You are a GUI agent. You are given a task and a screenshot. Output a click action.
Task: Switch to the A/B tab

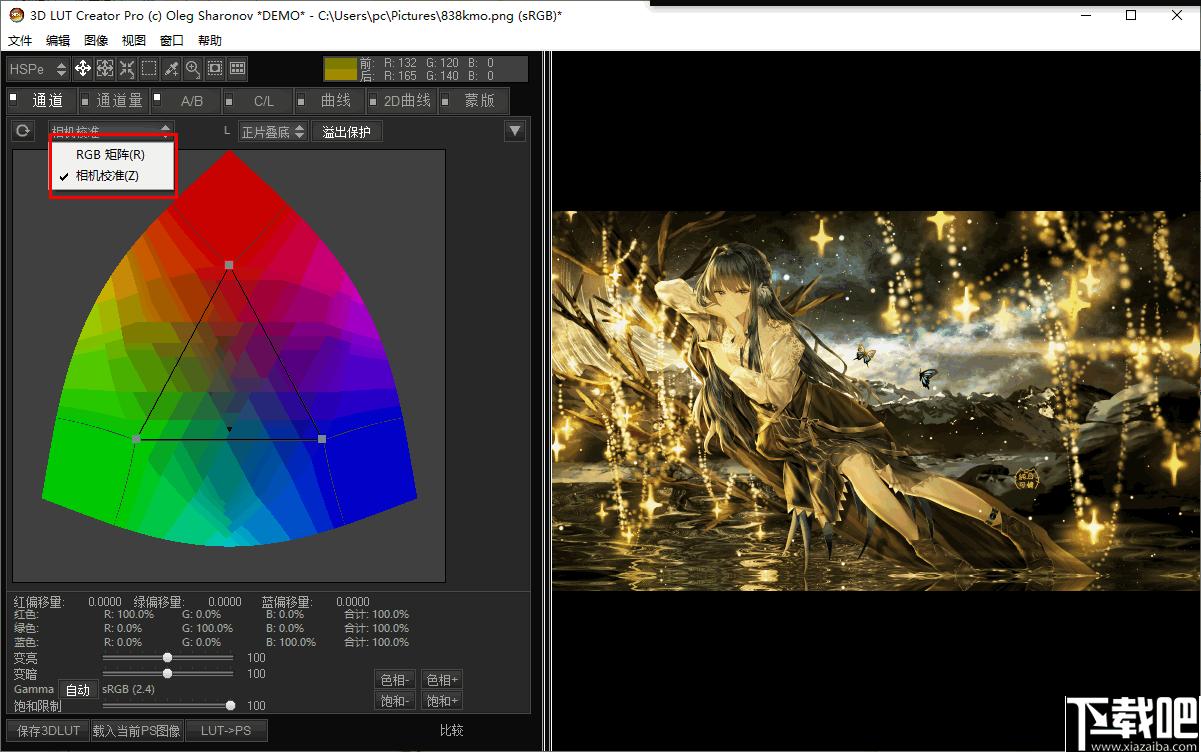[x=187, y=100]
